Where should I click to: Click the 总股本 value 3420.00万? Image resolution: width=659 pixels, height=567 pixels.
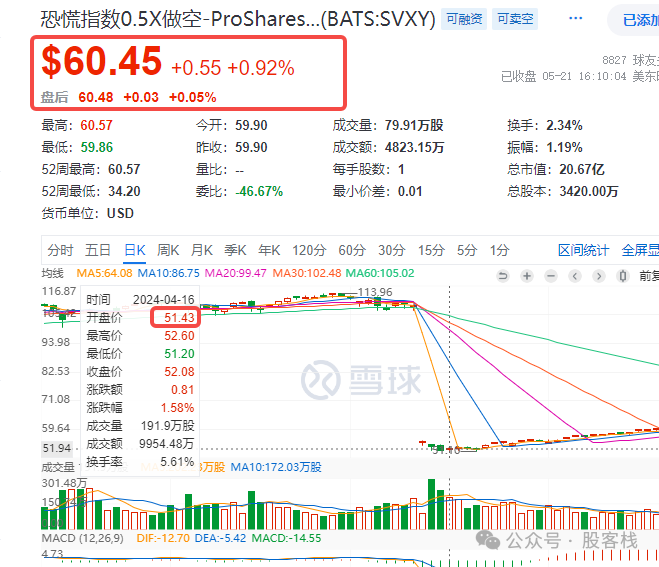coord(588,191)
